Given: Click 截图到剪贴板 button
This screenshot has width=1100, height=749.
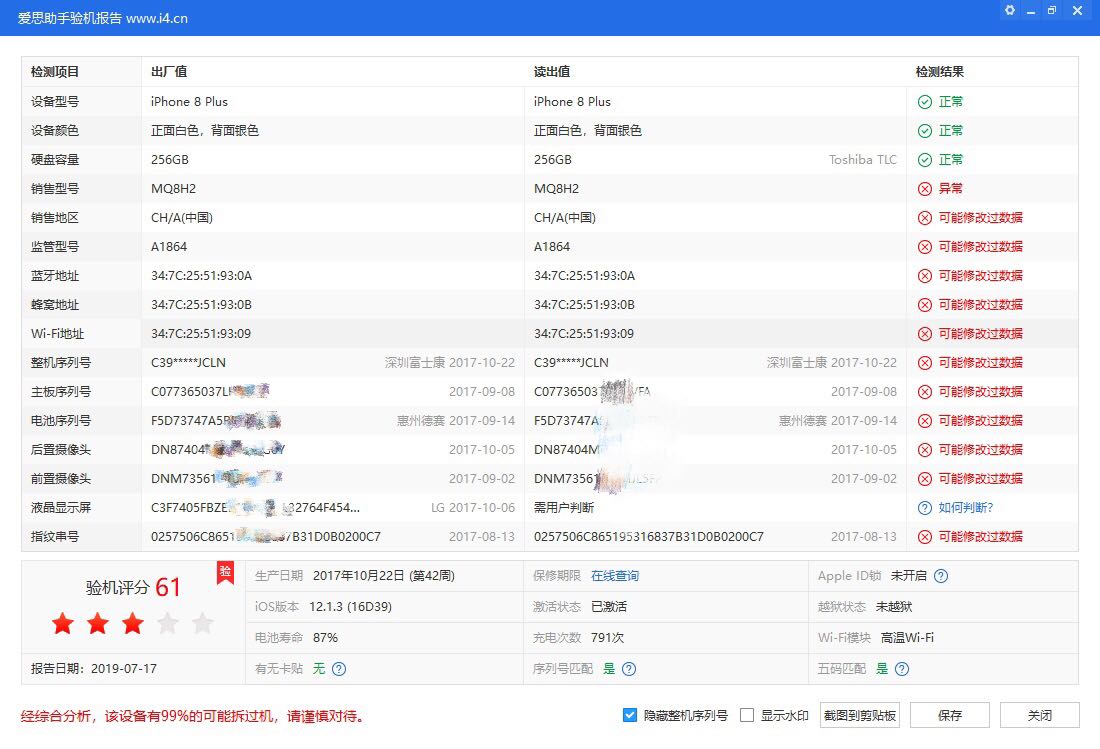Looking at the screenshot, I should [x=860, y=715].
